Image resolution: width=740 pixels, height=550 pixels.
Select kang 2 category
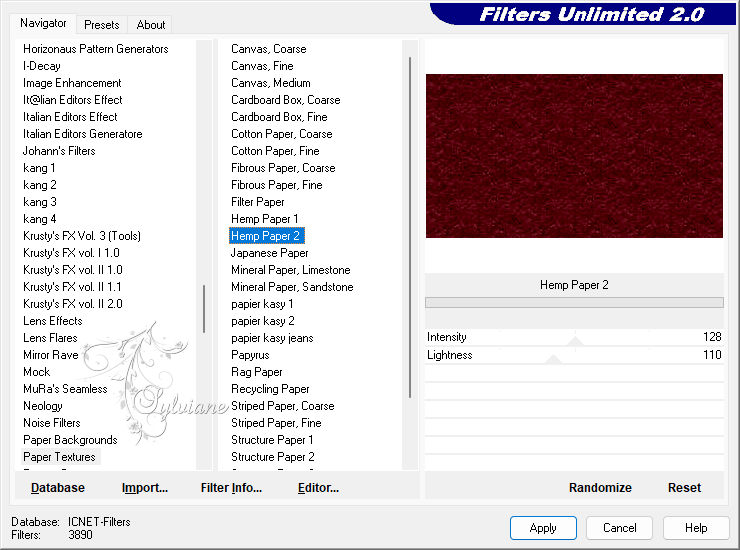(40, 185)
